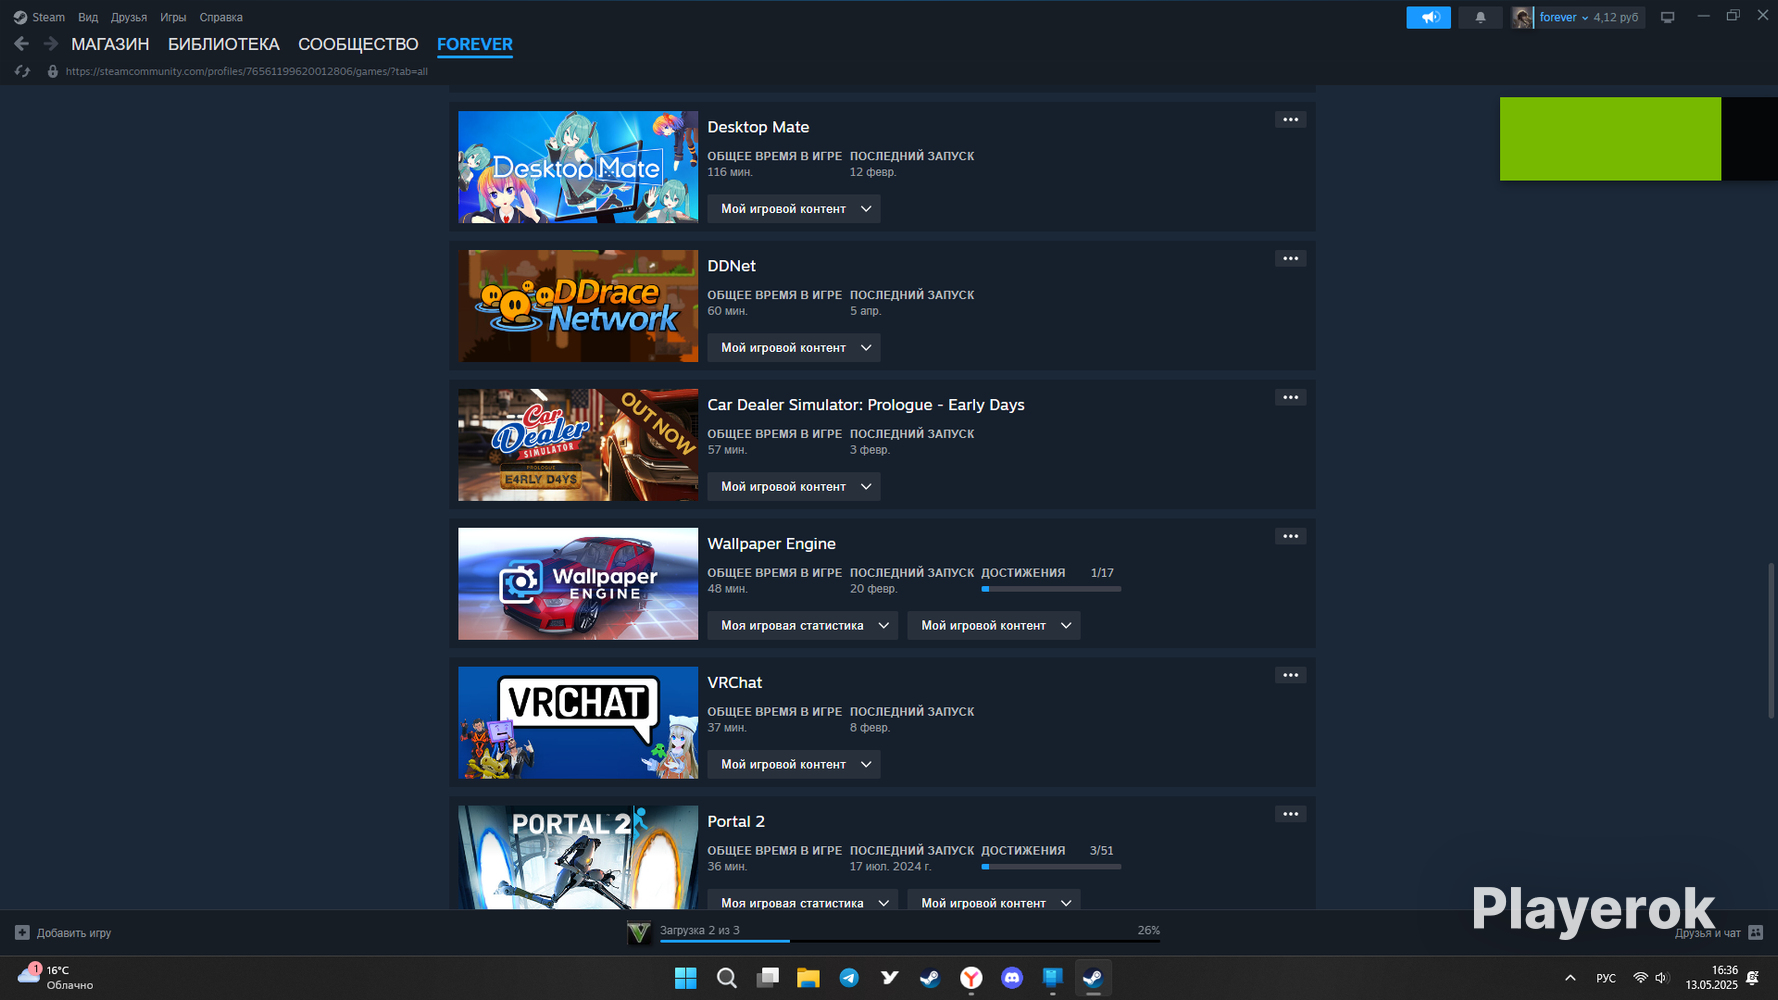Expand Мой игровой контент for Desktop Mate
This screenshot has width=1778, height=1000.
(794, 209)
